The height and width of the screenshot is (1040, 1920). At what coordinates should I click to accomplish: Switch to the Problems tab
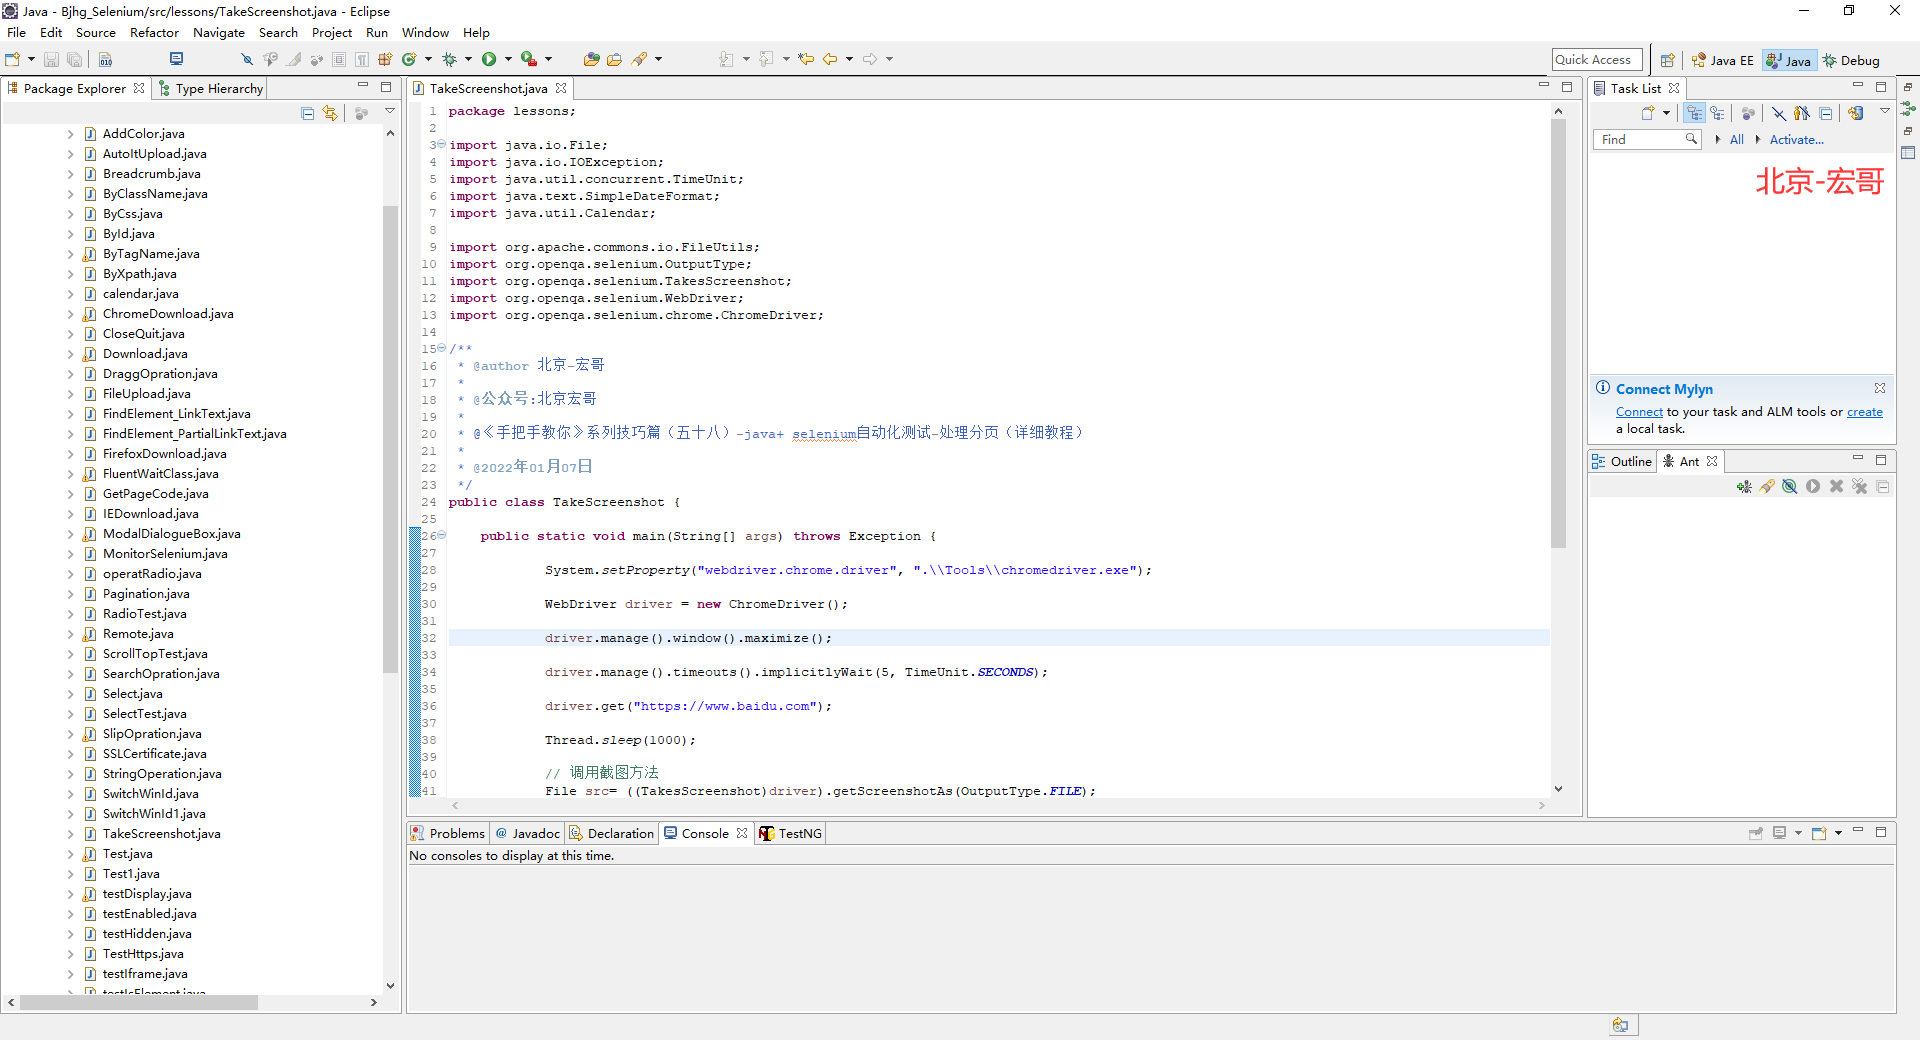[x=448, y=833]
